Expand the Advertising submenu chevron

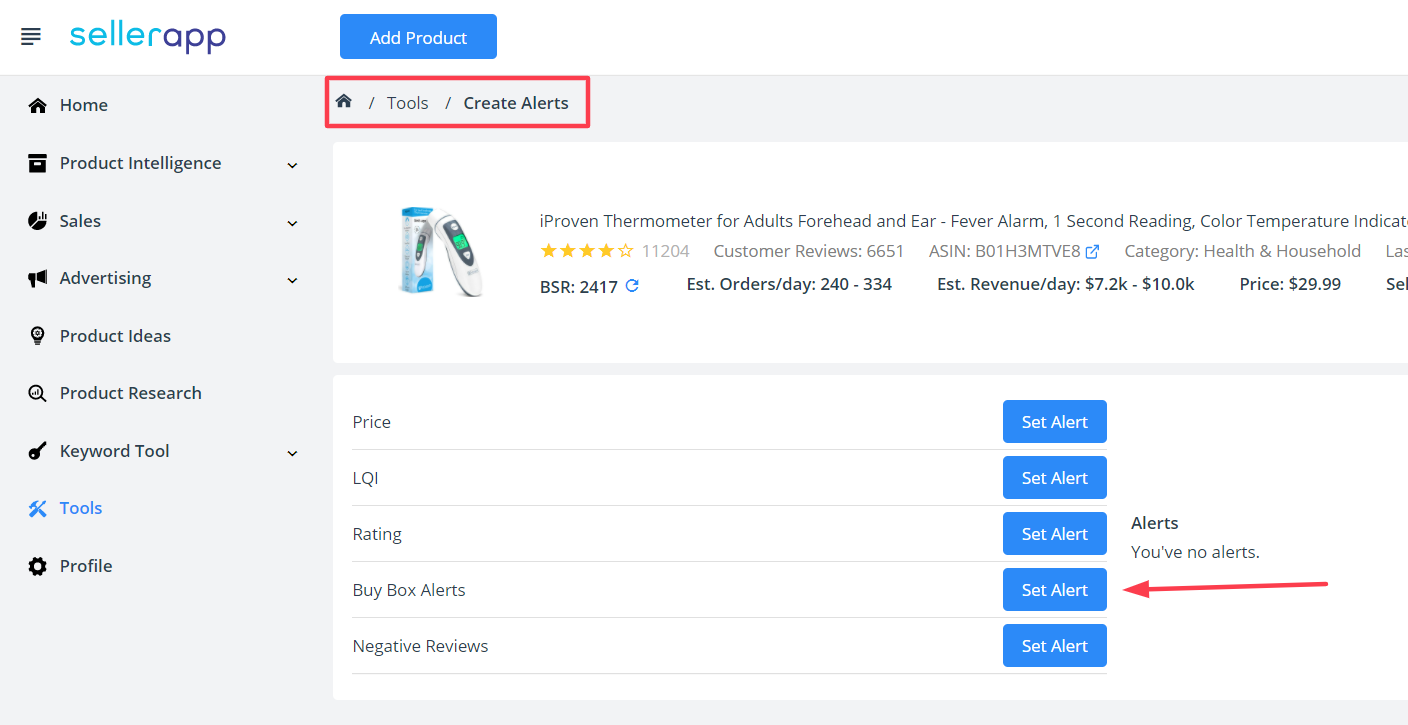click(292, 279)
